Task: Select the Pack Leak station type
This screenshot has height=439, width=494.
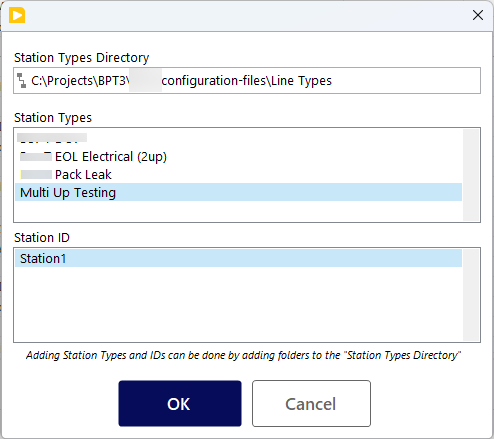Action: point(238,174)
